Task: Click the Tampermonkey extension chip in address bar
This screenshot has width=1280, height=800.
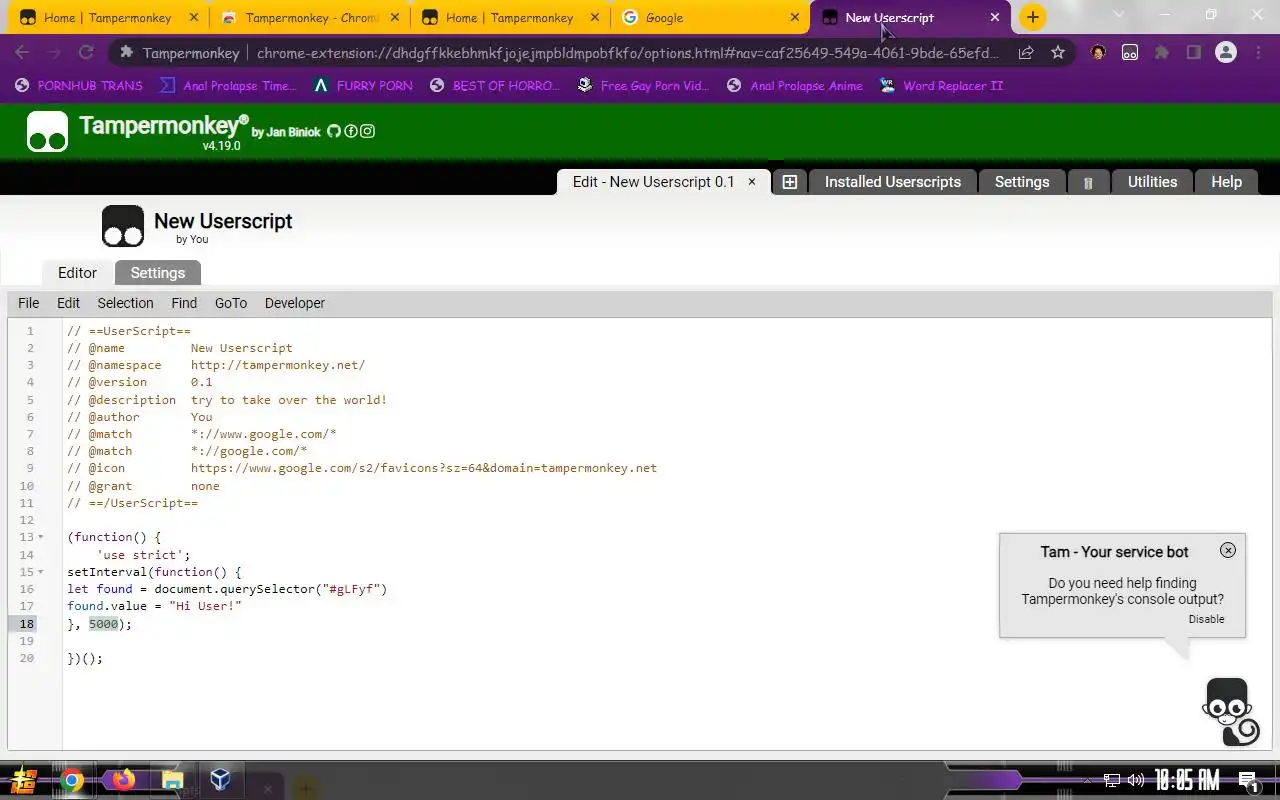Action: pyautogui.click(x=180, y=53)
